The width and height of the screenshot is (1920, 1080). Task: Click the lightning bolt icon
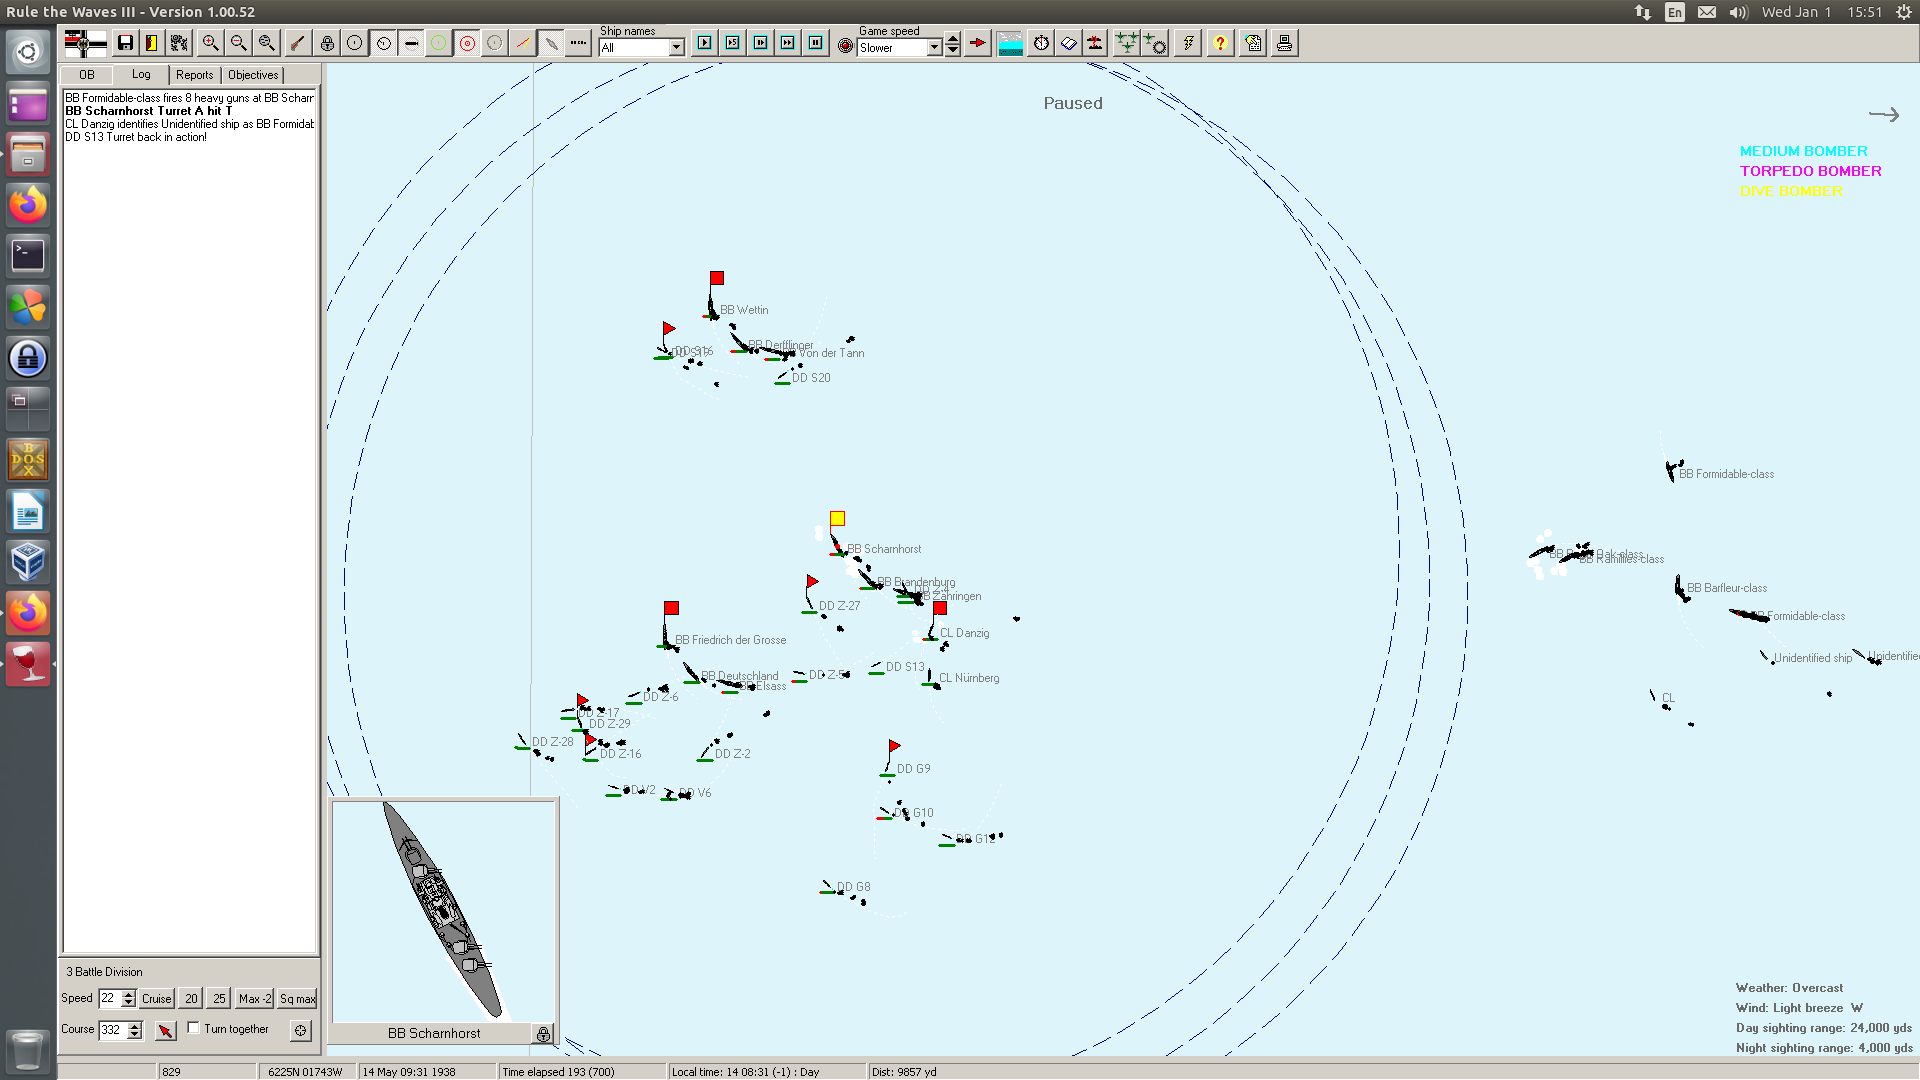tap(1188, 43)
